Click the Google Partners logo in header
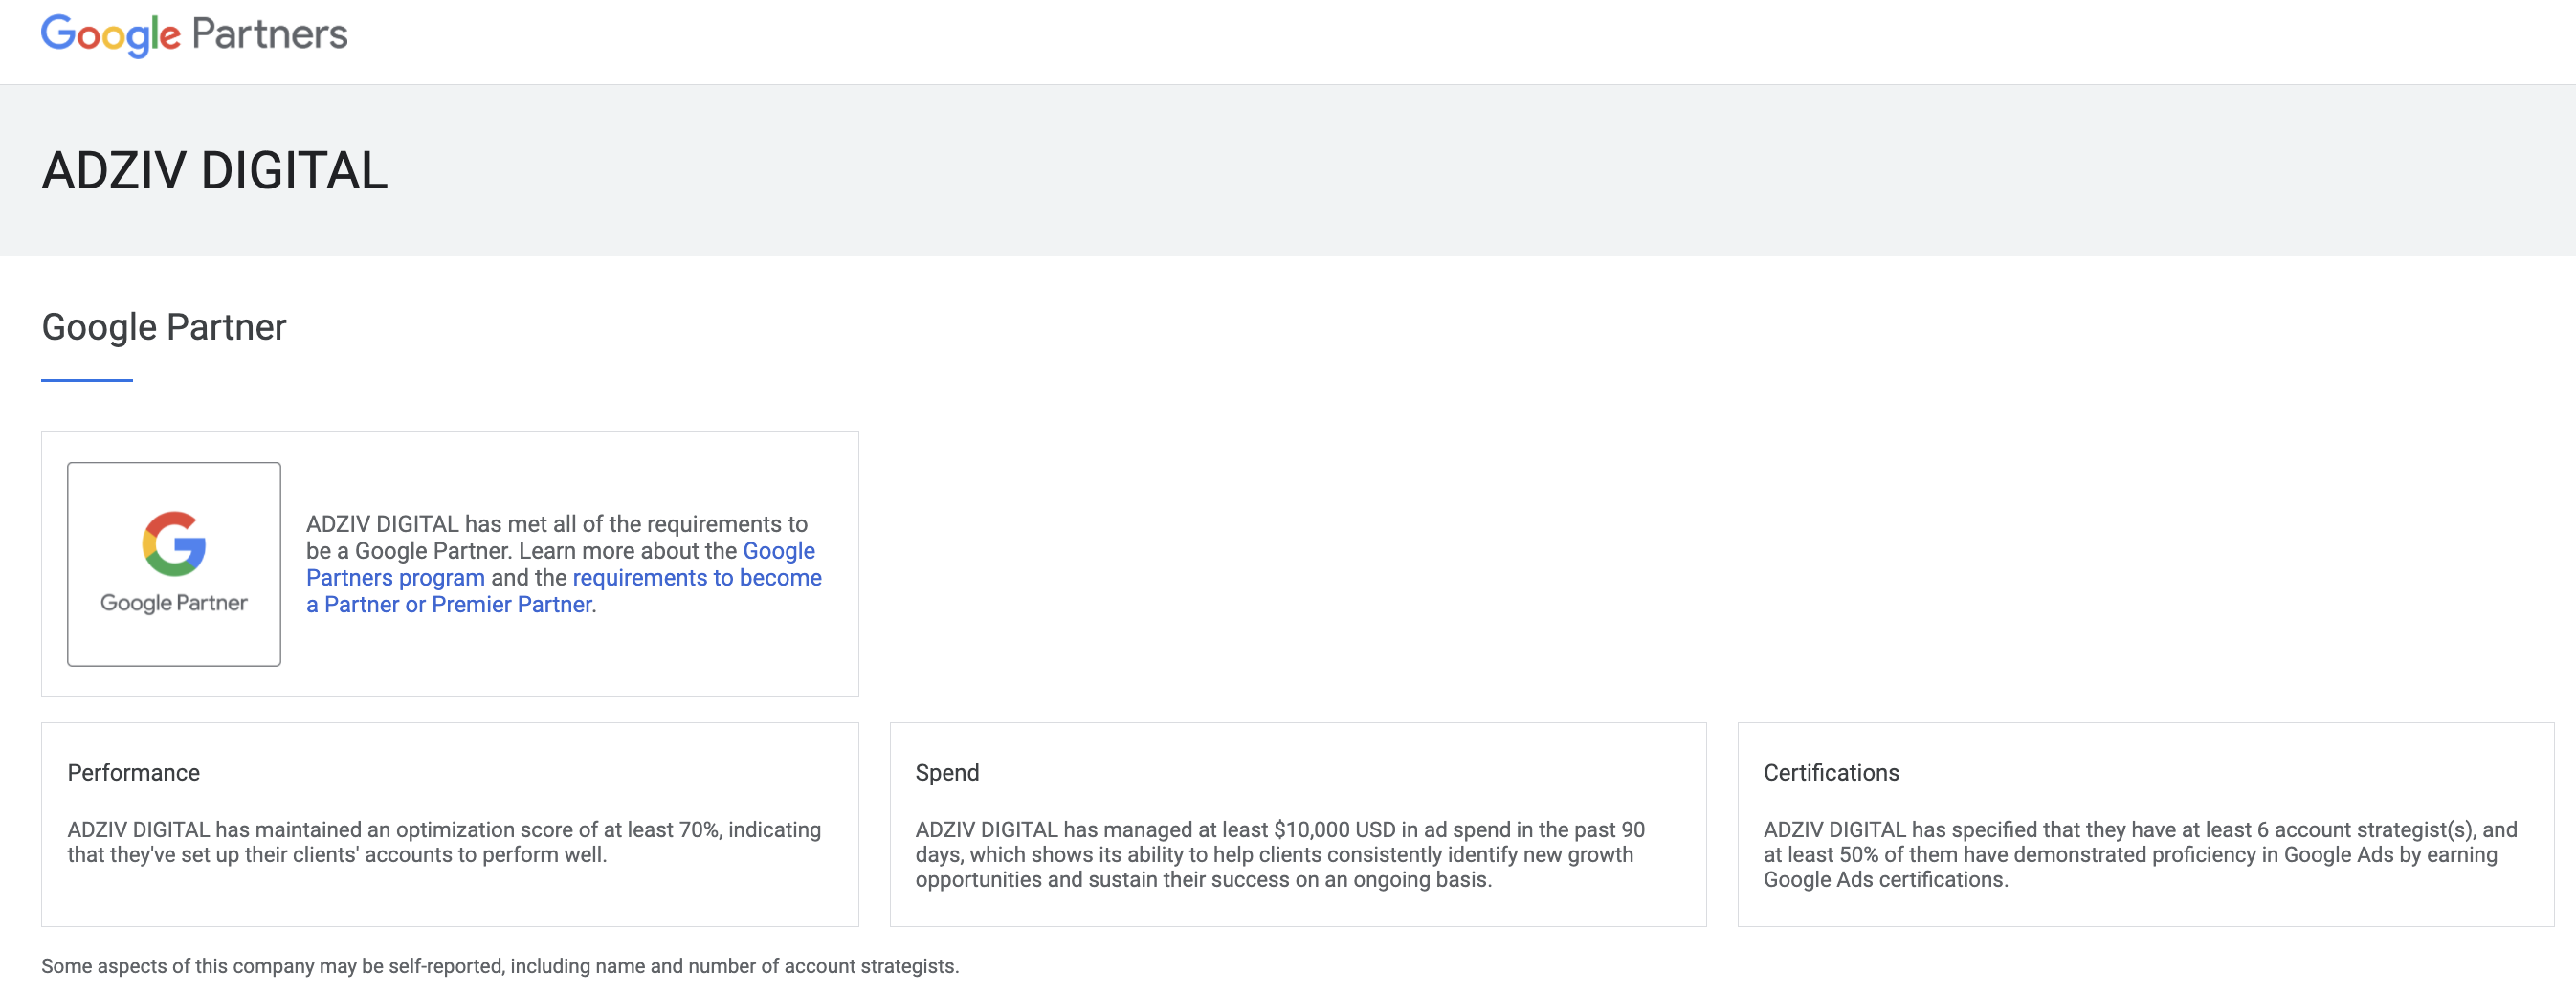This screenshot has height=995, width=2576. pos(194,36)
